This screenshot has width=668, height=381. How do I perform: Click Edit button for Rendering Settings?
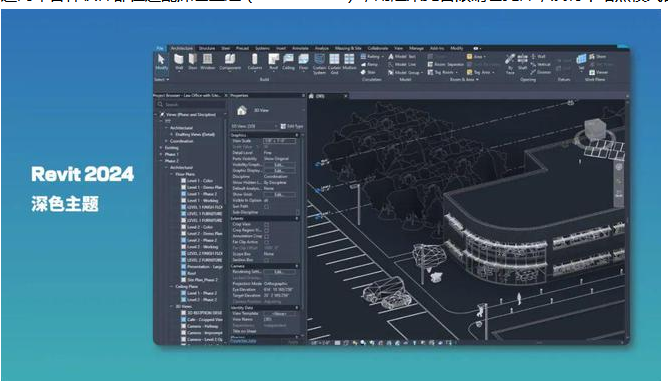click(x=279, y=272)
